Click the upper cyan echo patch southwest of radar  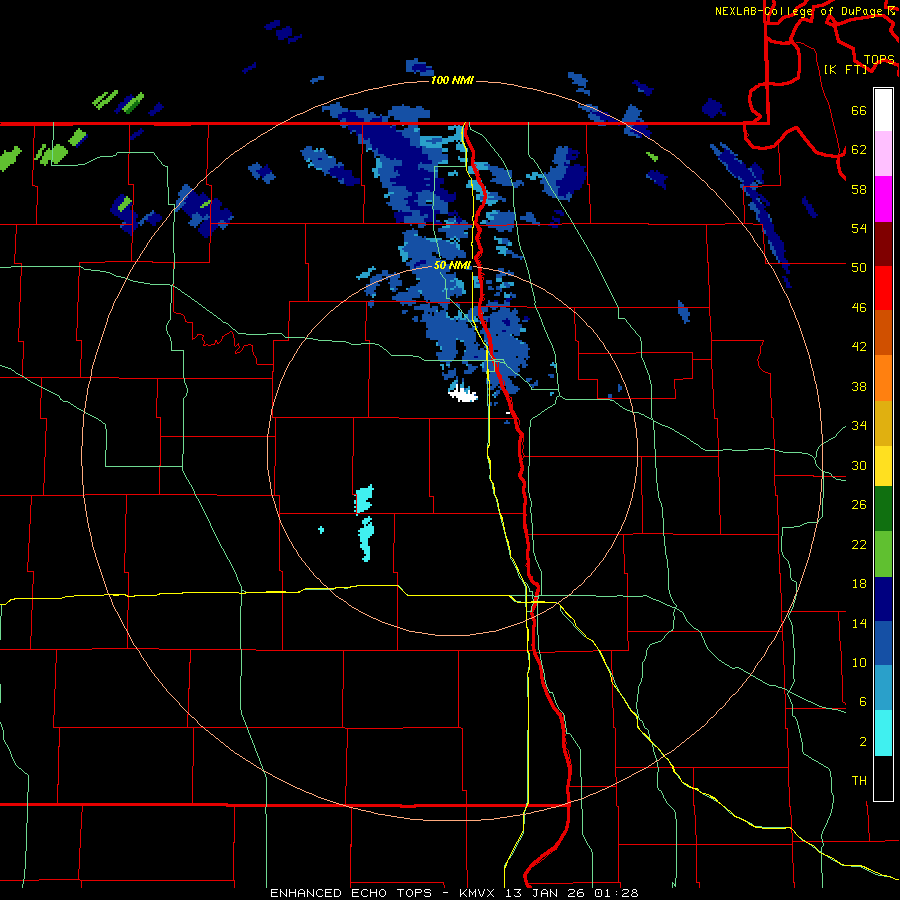pos(364,499)
